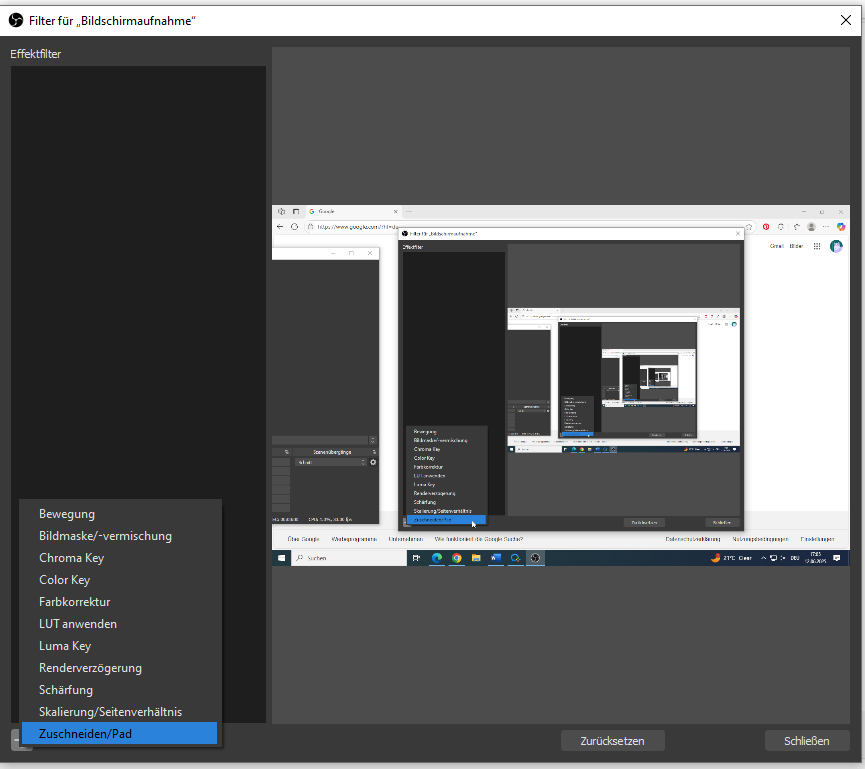Choose Bewegung from the filter menu

[119, 514]
